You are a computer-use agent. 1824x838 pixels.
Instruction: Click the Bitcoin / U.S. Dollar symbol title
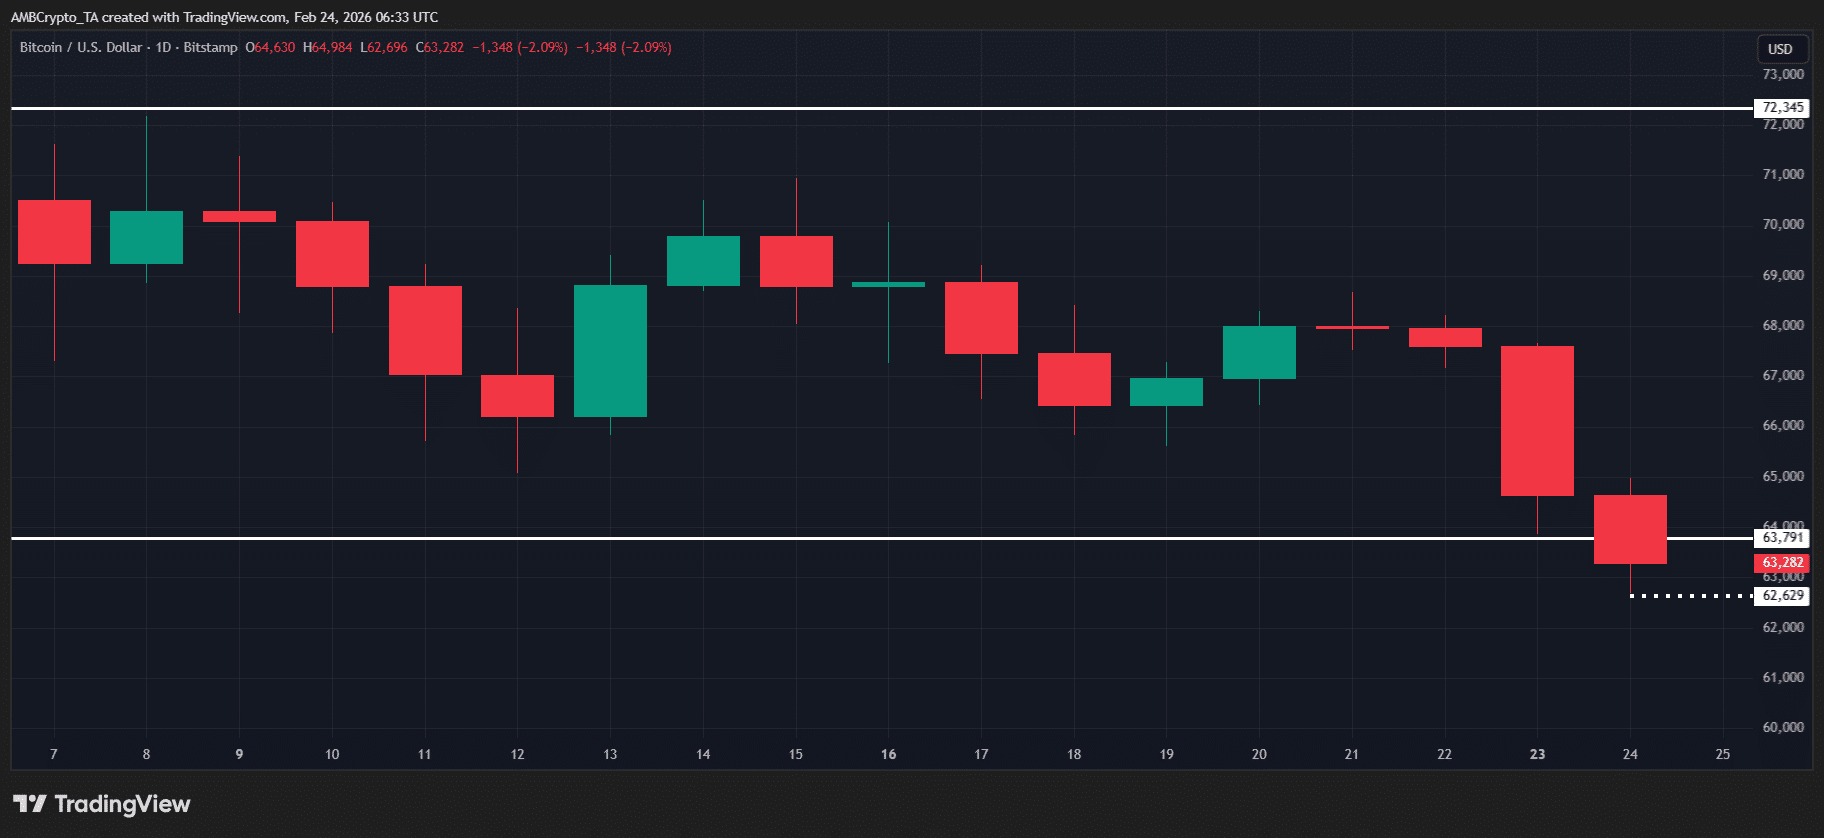[81, 47]
